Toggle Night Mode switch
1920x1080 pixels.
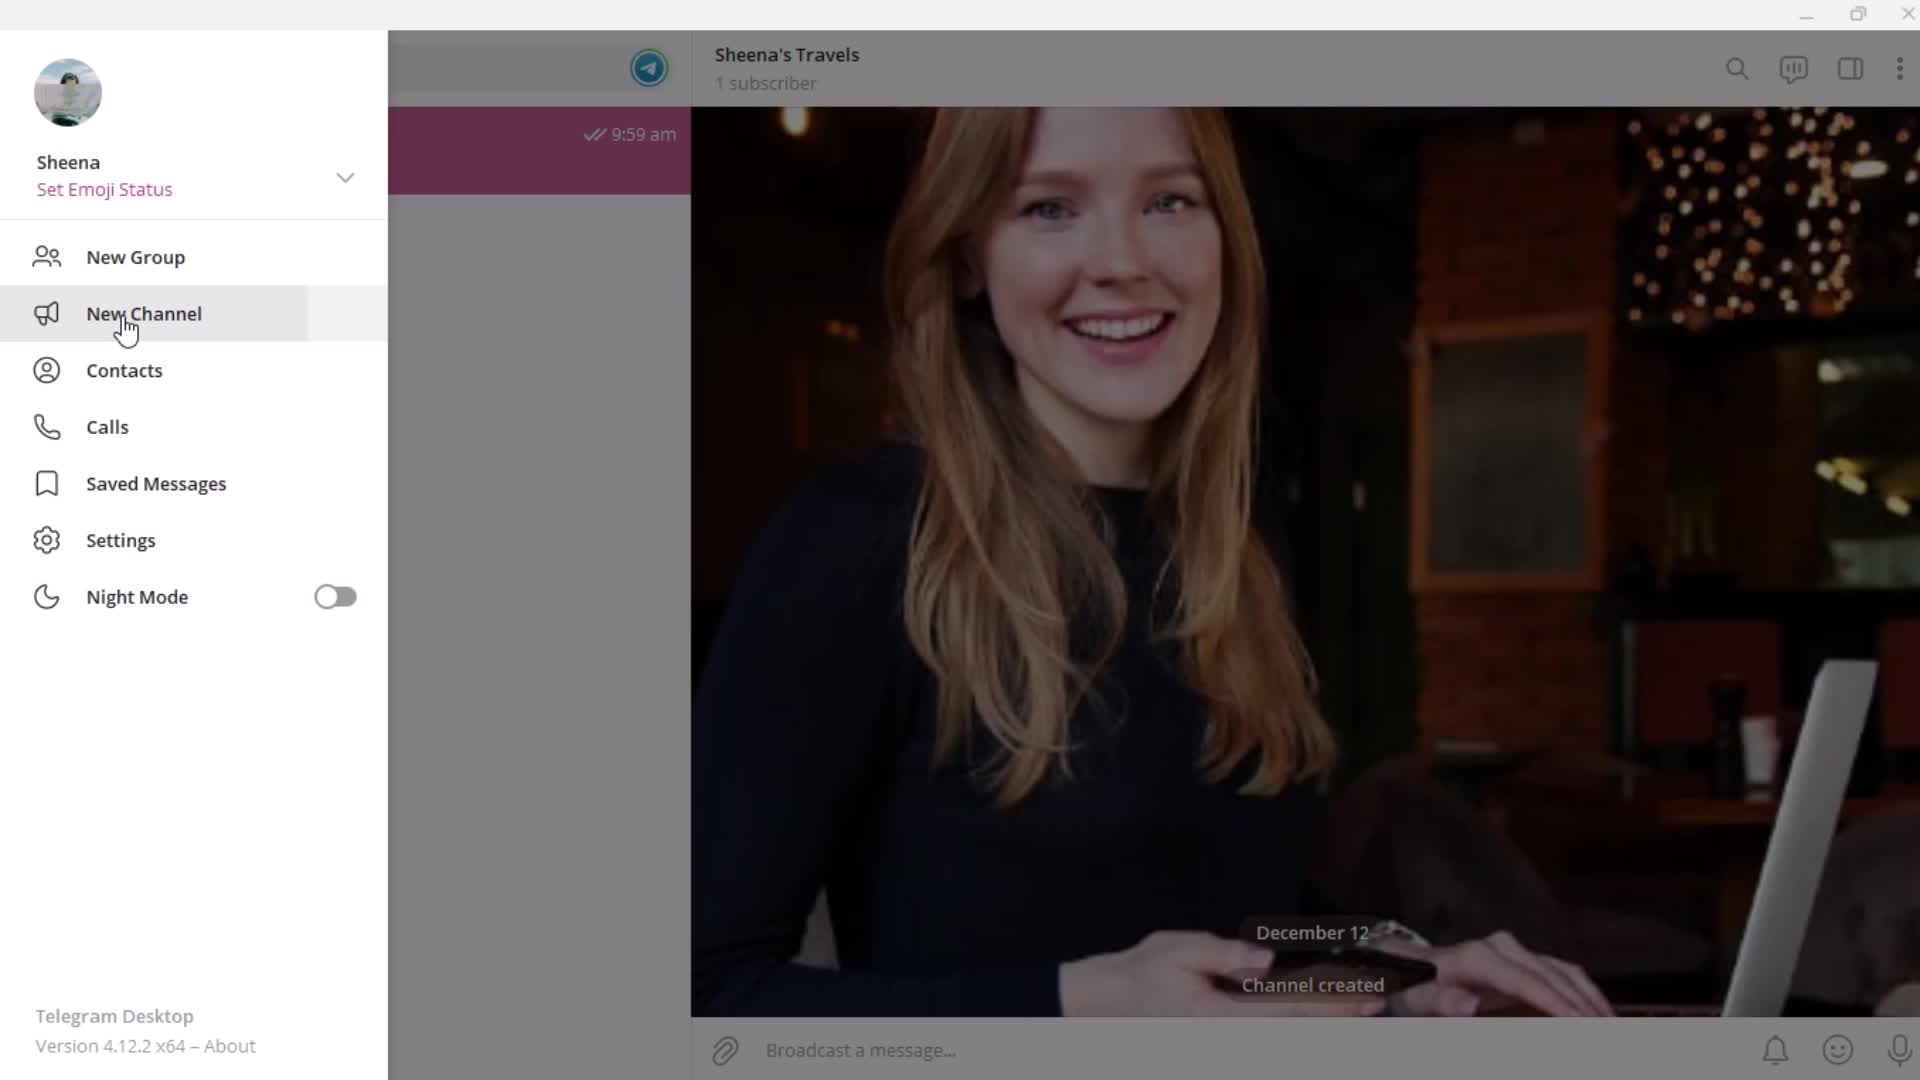click(x=335, y=596)
